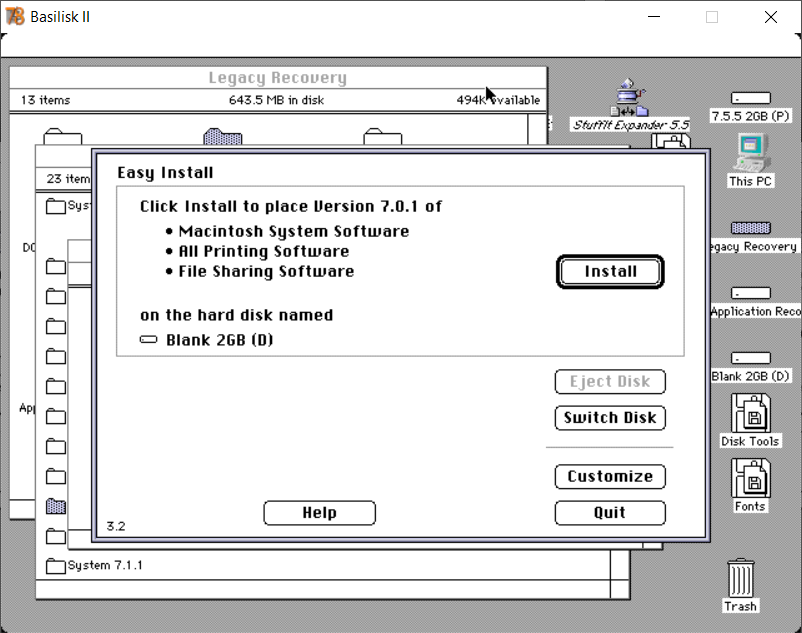Select the Blank 2GB (D) desktop disk icon
This screenshot has height=633, width=802.
750,358
